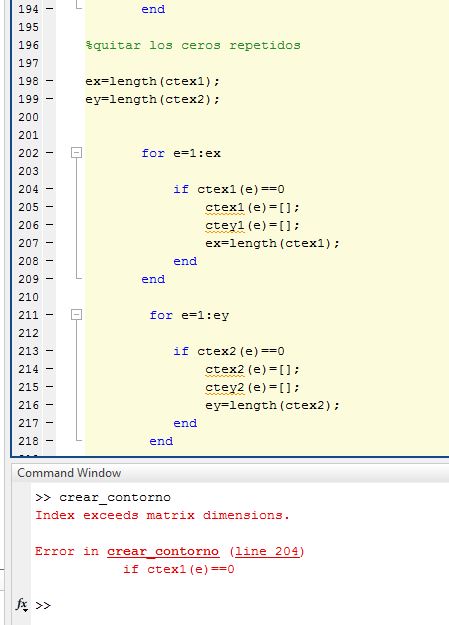Set a breakpoint dash at line 205
The image size is (449, 625).
tap(49, 206)
